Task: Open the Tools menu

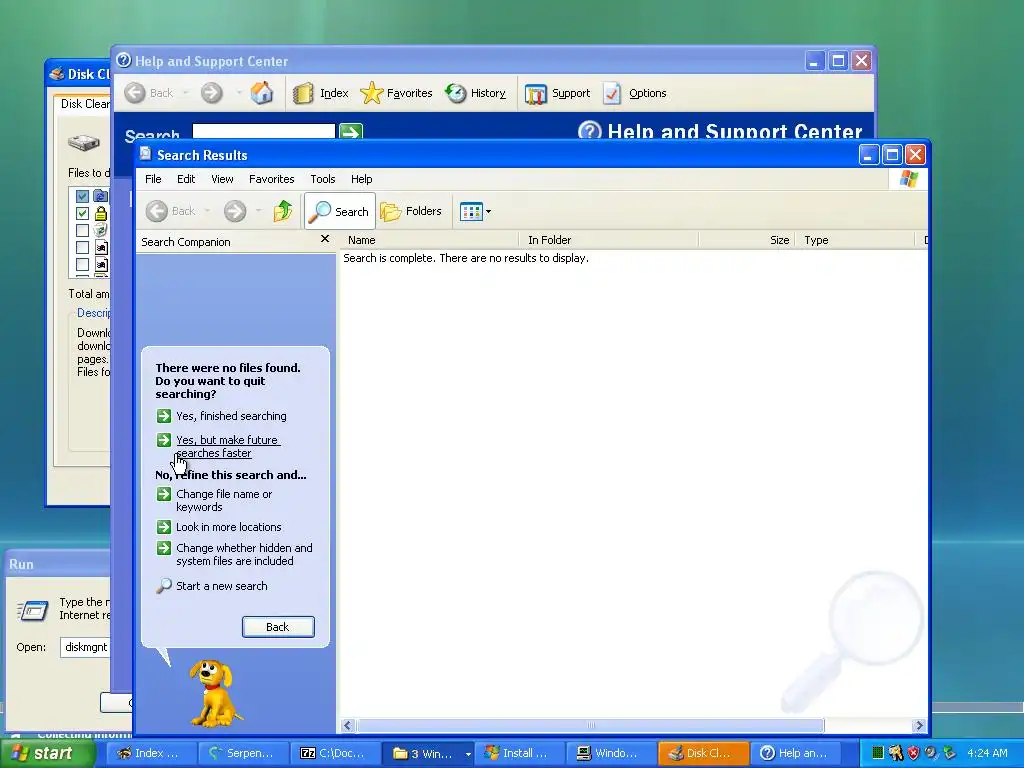Action: tap(323, 179)
